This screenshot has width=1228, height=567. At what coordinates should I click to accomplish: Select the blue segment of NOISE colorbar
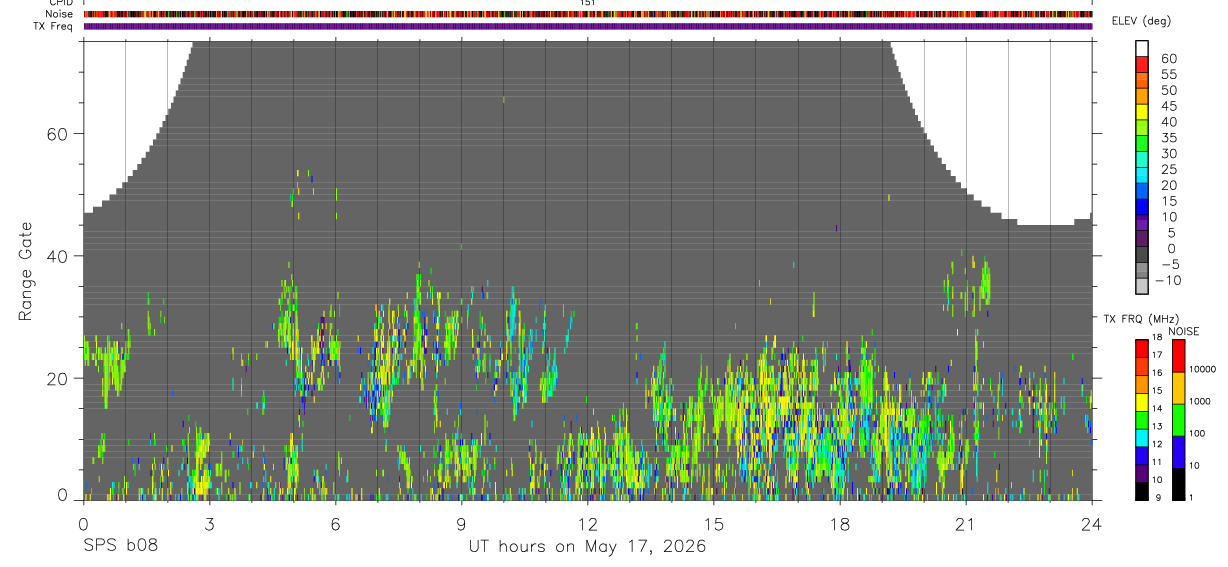[x=1177, y=452]
